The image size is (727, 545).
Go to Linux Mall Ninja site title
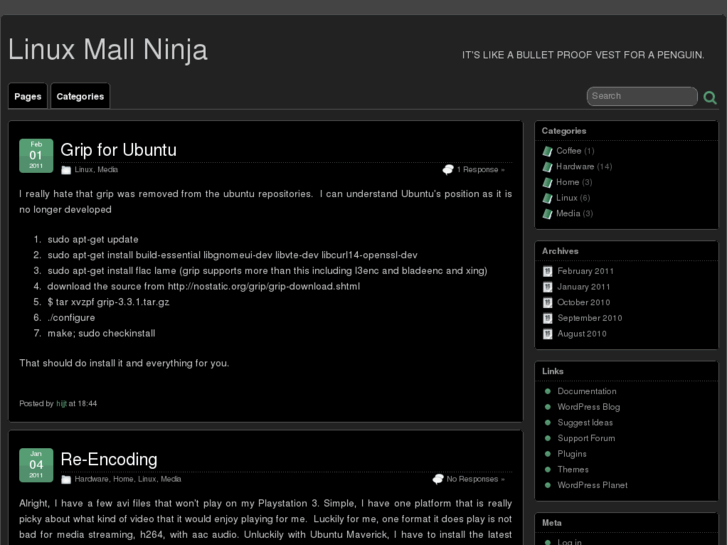tap(108, 50)
